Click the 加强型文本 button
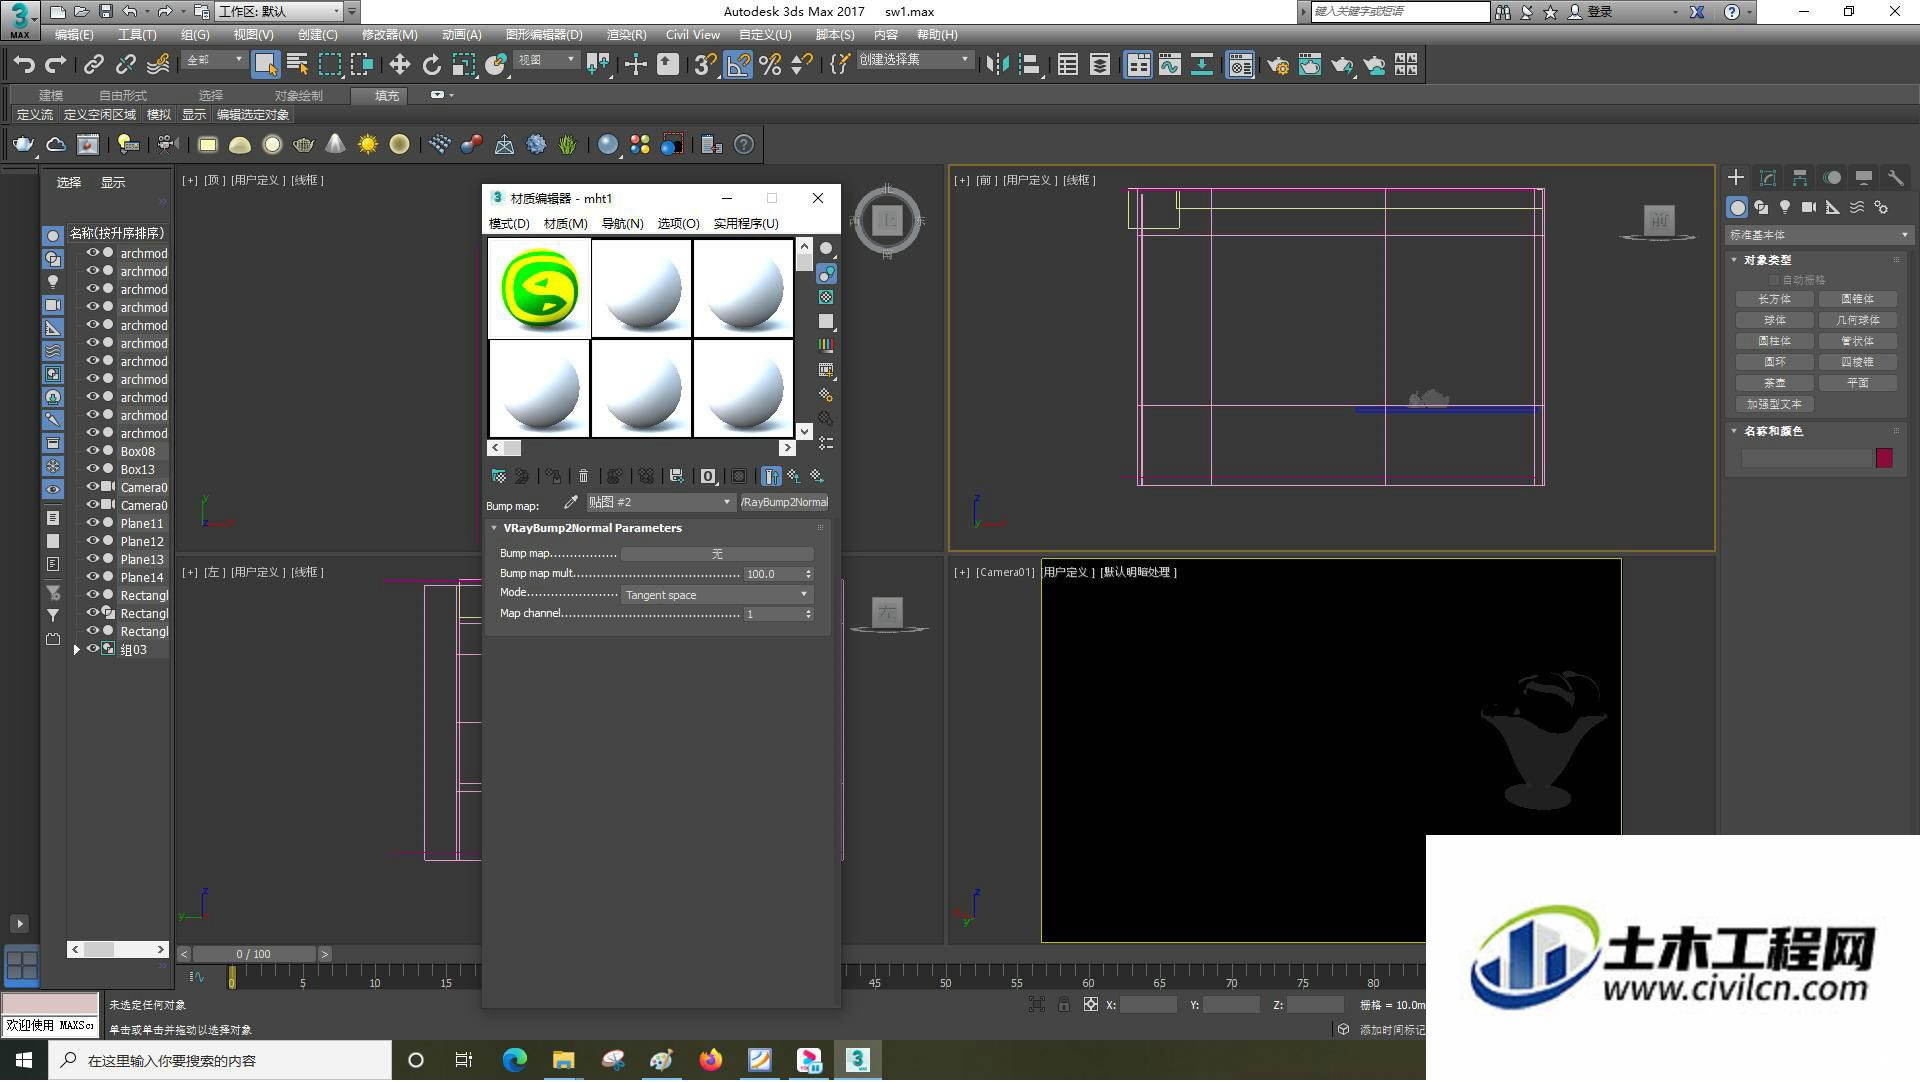1920x1082 pixels. 1775,405
